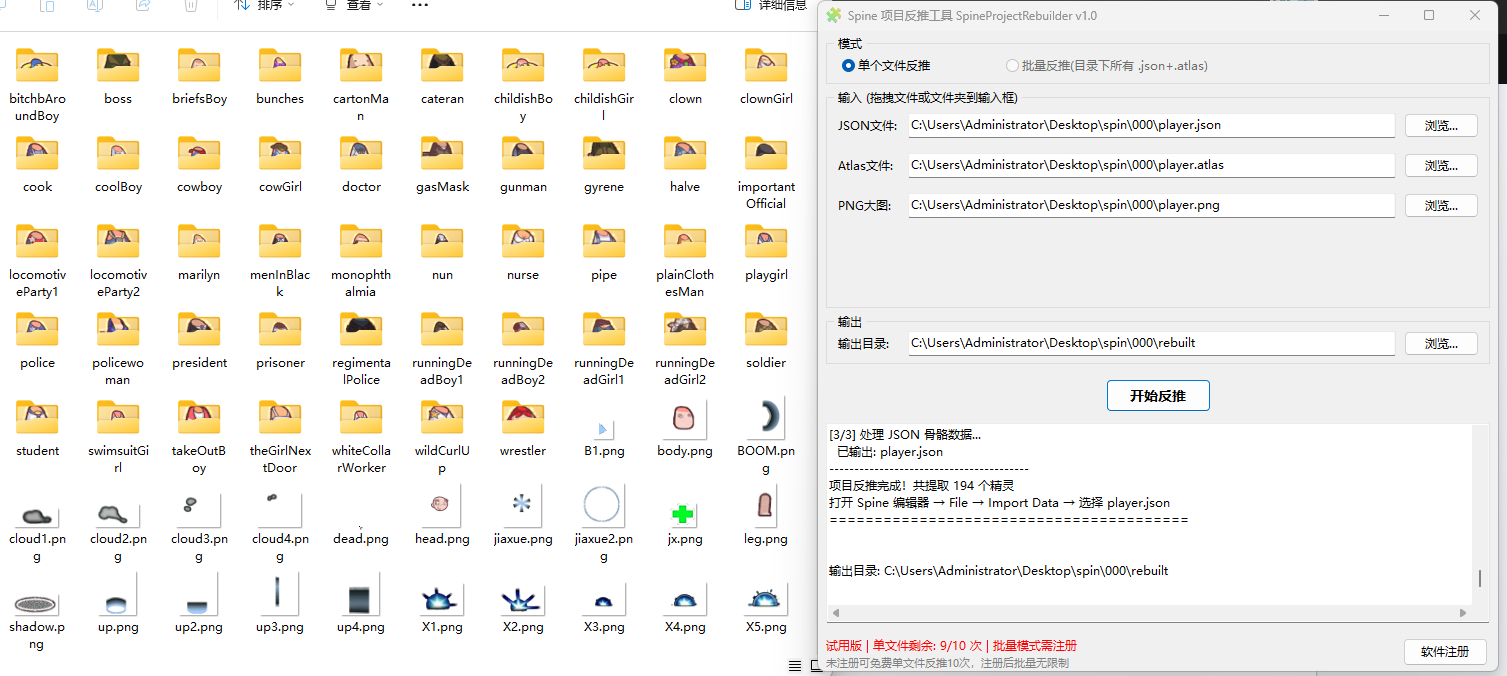Screen dimensions: 1507x676
Task: Click the log panel vertical scrollbar thumb
Action: coord(1481,579)
